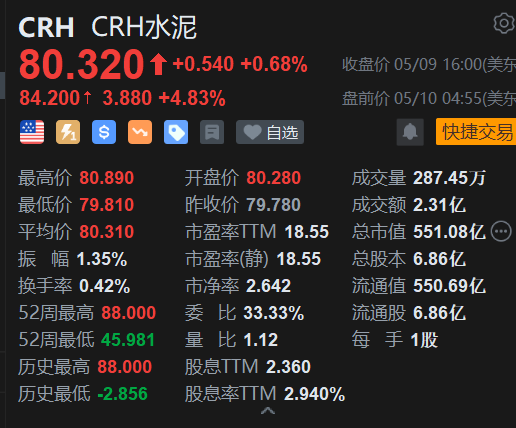
Task: Click the gray notes bookmark icon
Action: (212, 132)
